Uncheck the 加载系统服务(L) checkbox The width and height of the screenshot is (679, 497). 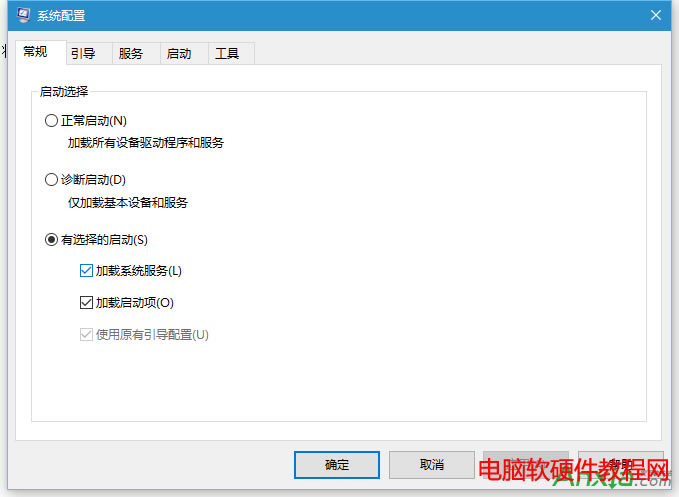coord(86,271)
